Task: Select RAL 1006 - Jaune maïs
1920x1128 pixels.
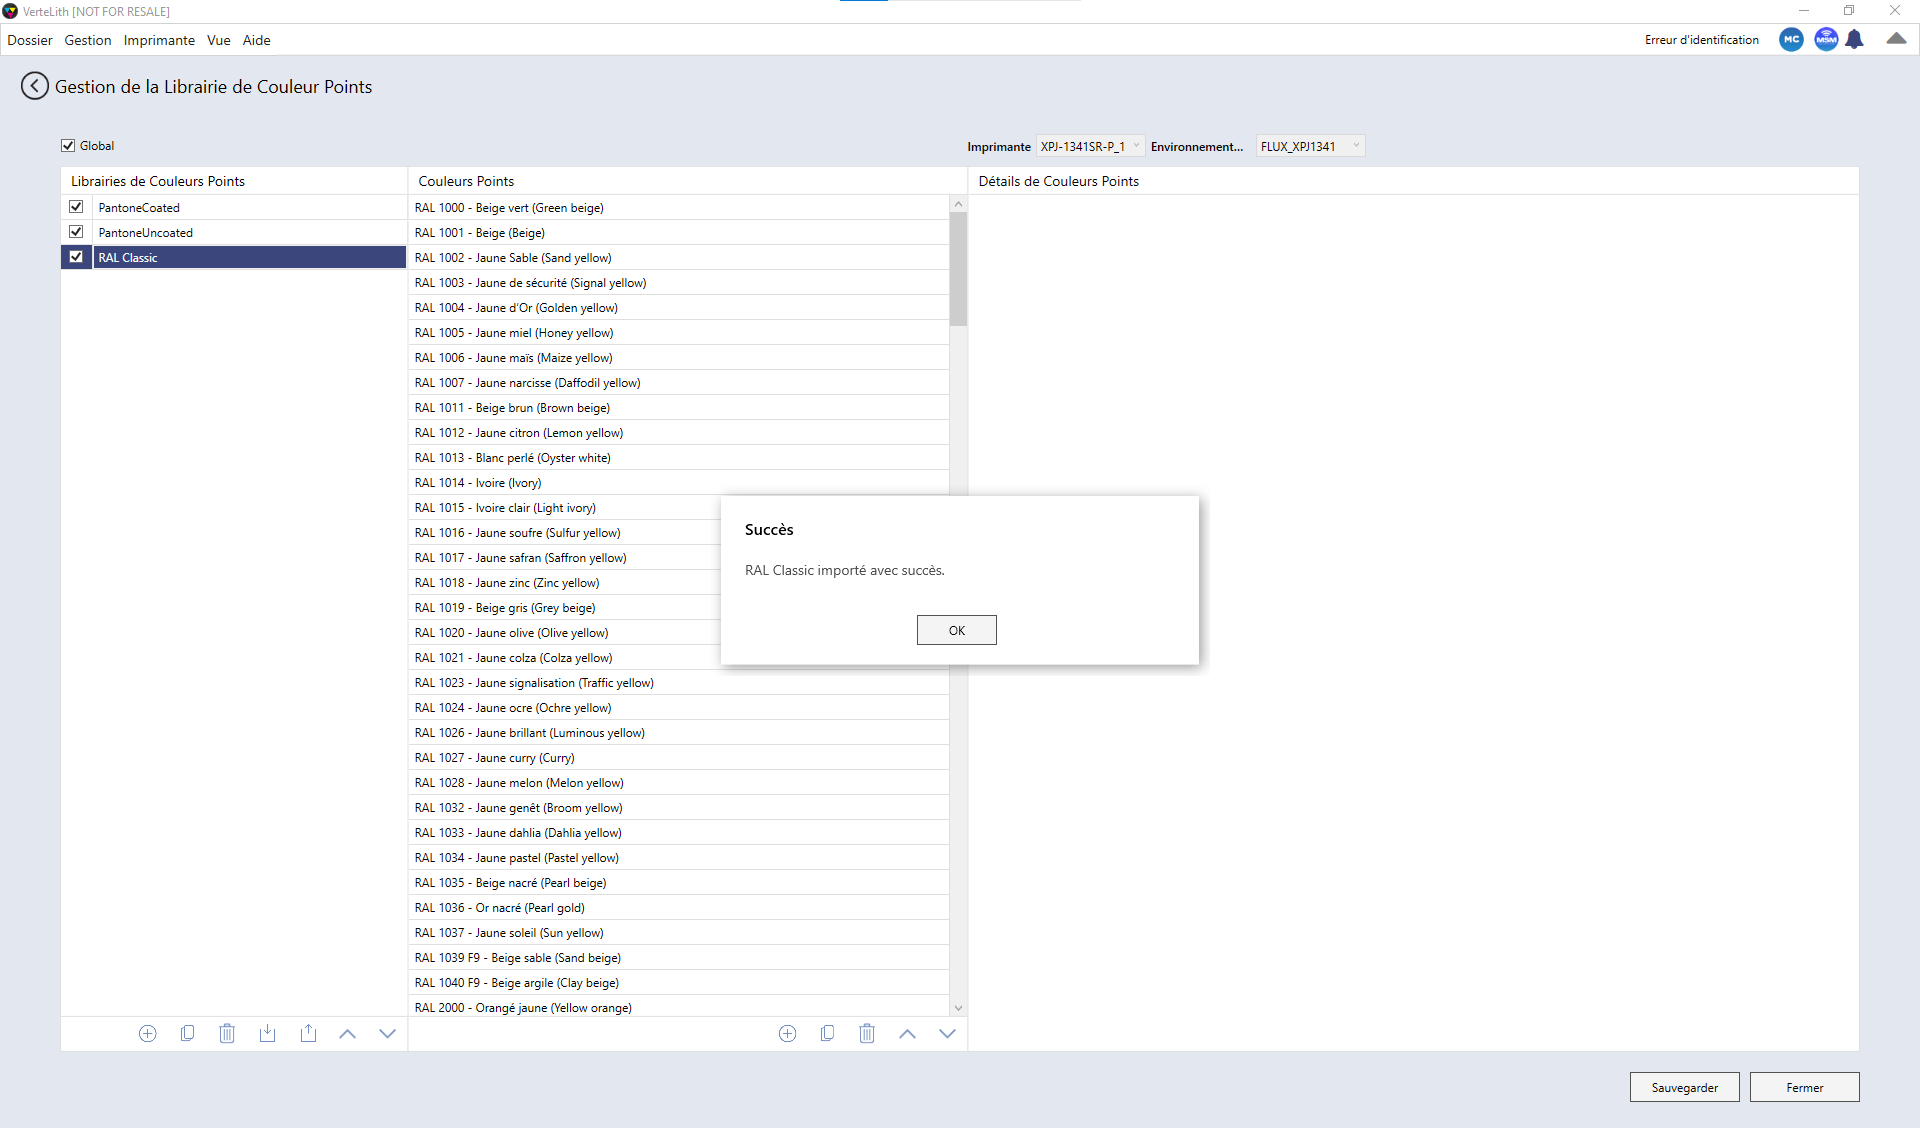Action: click(679, 357)
